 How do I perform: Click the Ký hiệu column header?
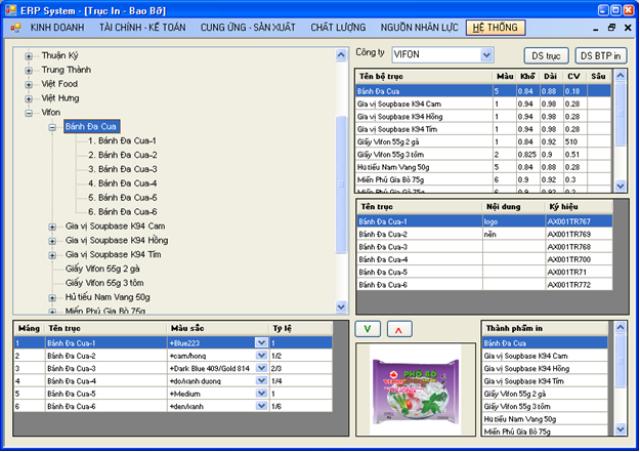pos(579,207)
